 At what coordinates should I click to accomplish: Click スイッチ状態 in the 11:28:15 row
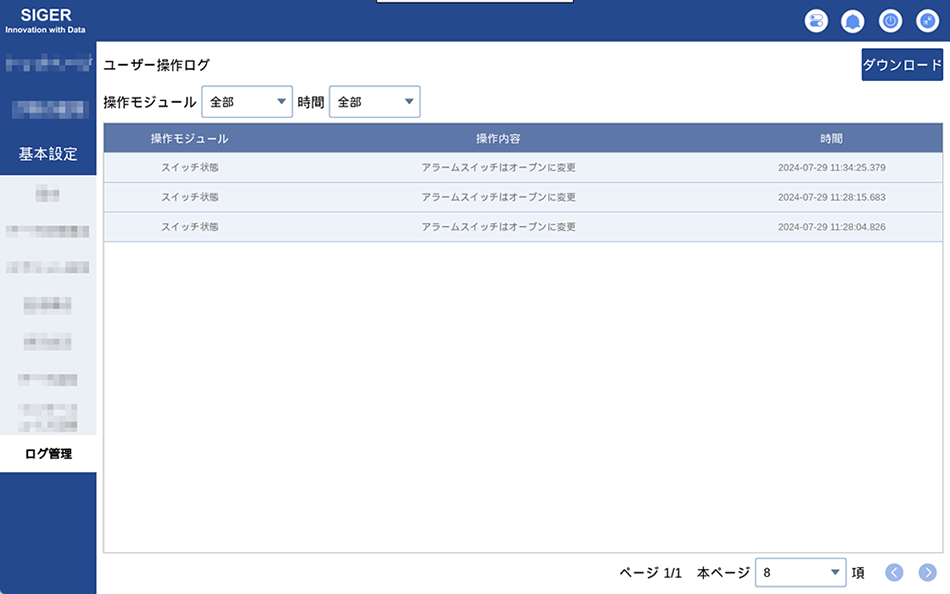(x=190, y=197)
